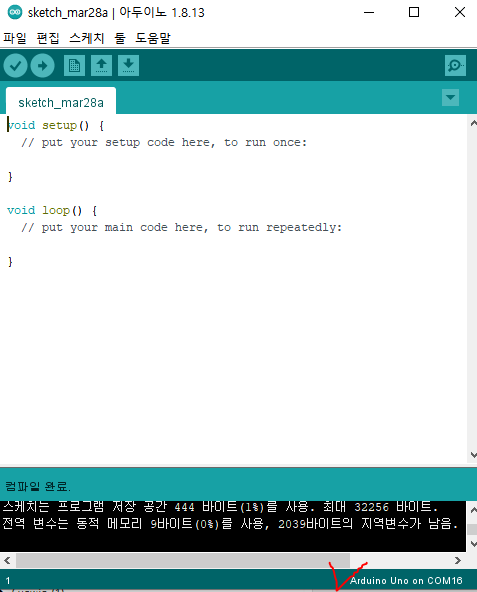Click the '컴파일 완료.' status message
Viewport: 477px width, 592px height.
pos(38,486)
